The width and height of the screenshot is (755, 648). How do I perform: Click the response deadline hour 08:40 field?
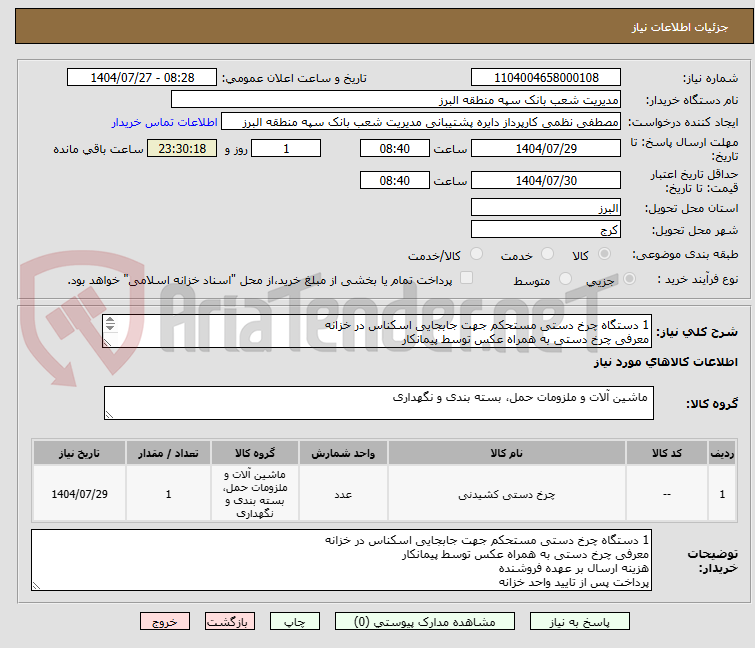pos(395,148)
